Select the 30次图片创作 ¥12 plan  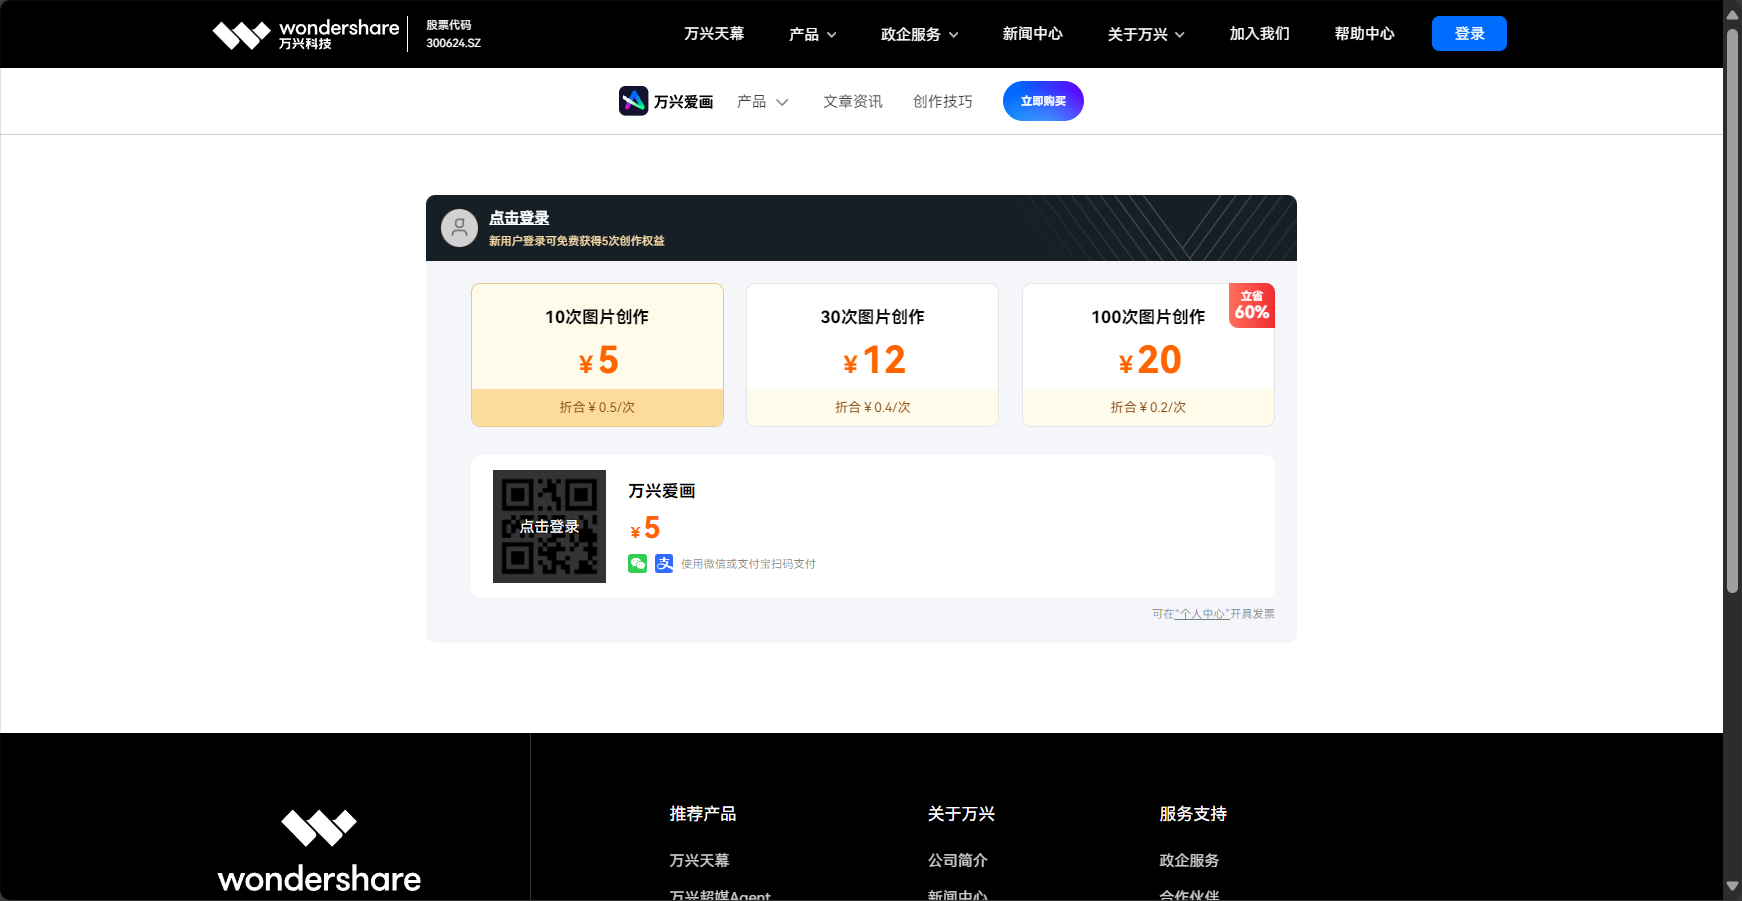pyautogui.click(x=872, y=355)
